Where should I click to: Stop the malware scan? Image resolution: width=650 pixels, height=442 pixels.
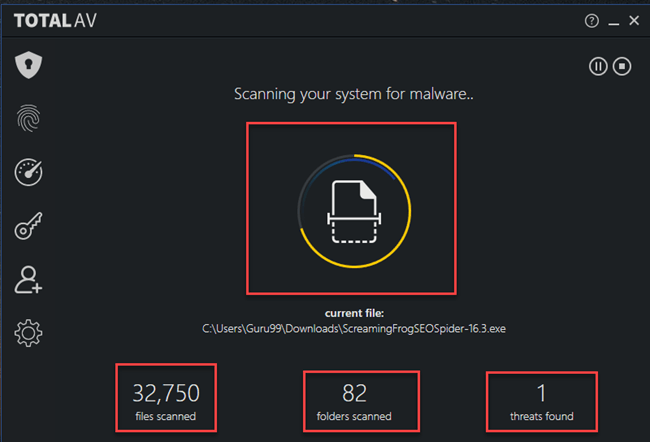pos(622,66)
